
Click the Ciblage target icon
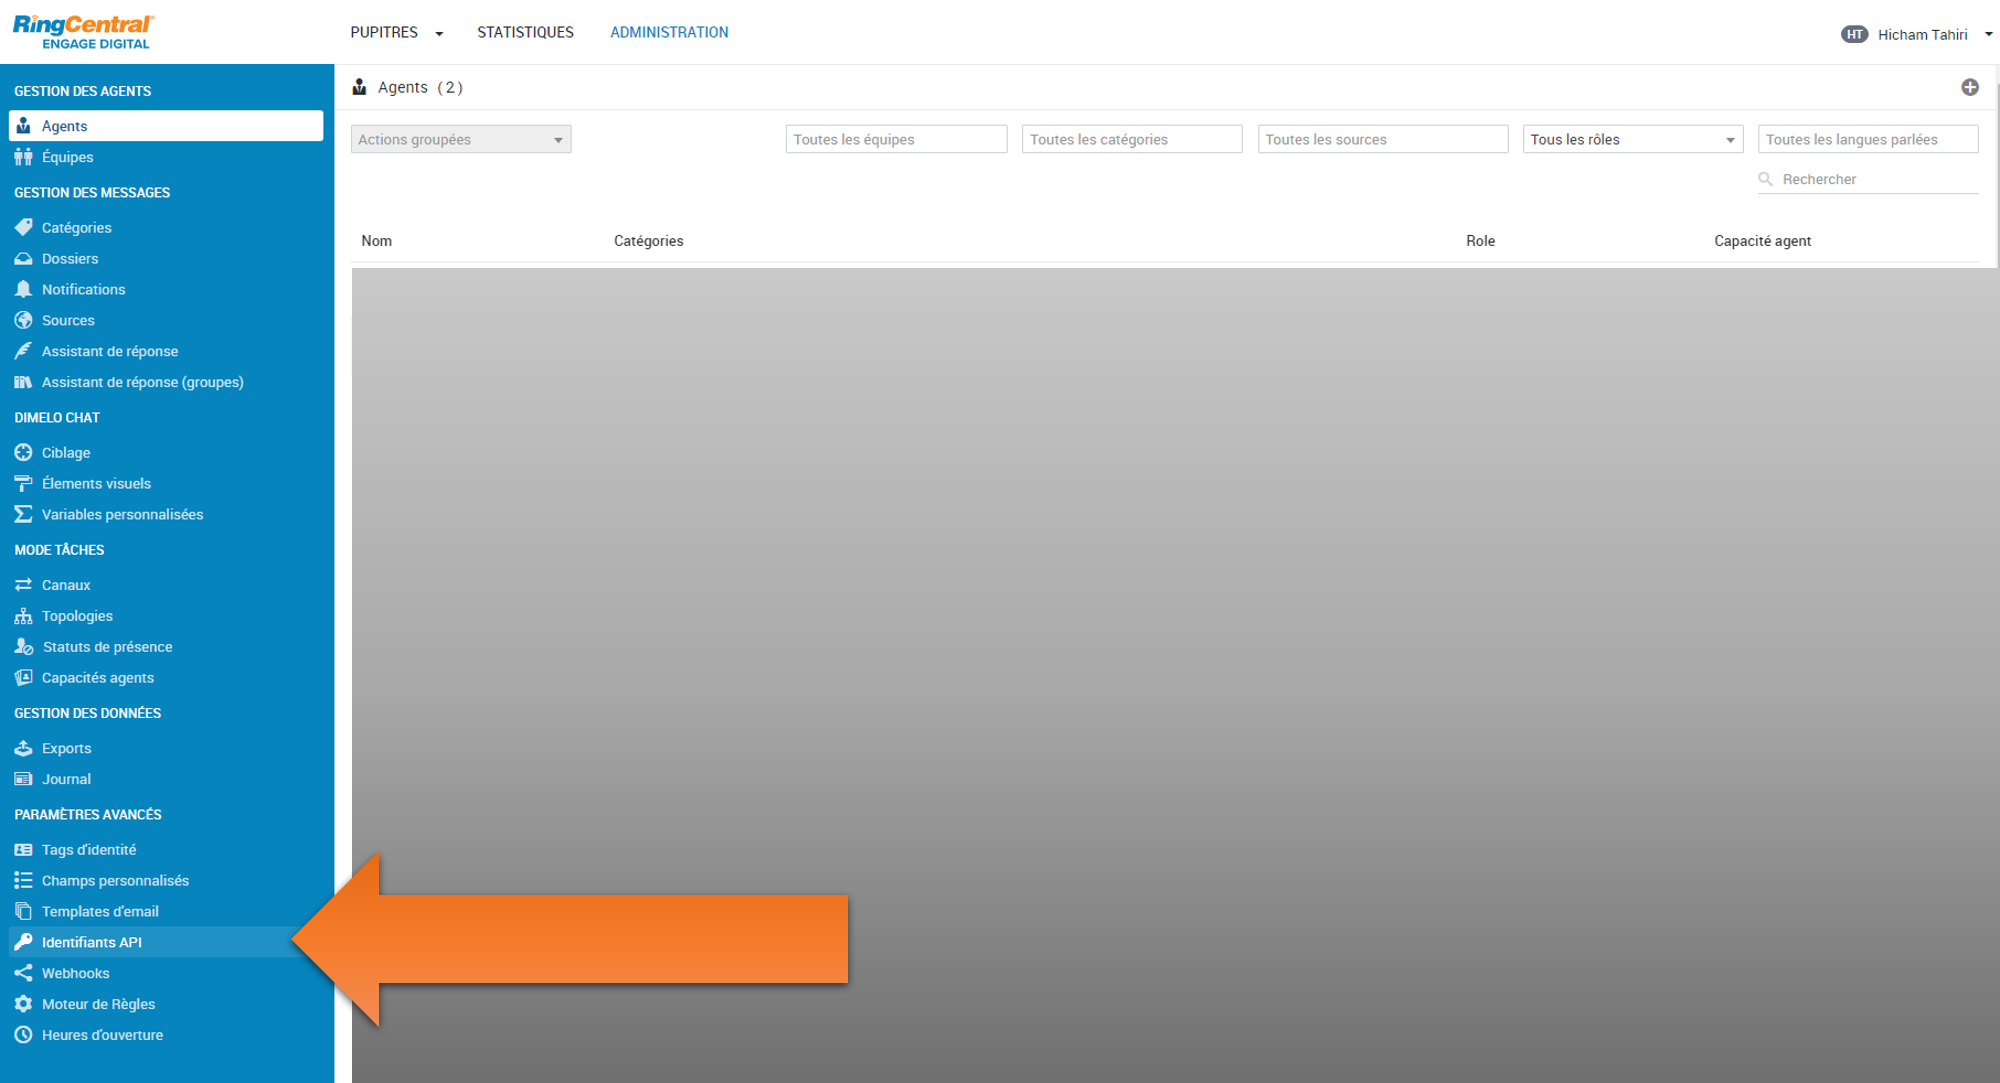[23, 452]
